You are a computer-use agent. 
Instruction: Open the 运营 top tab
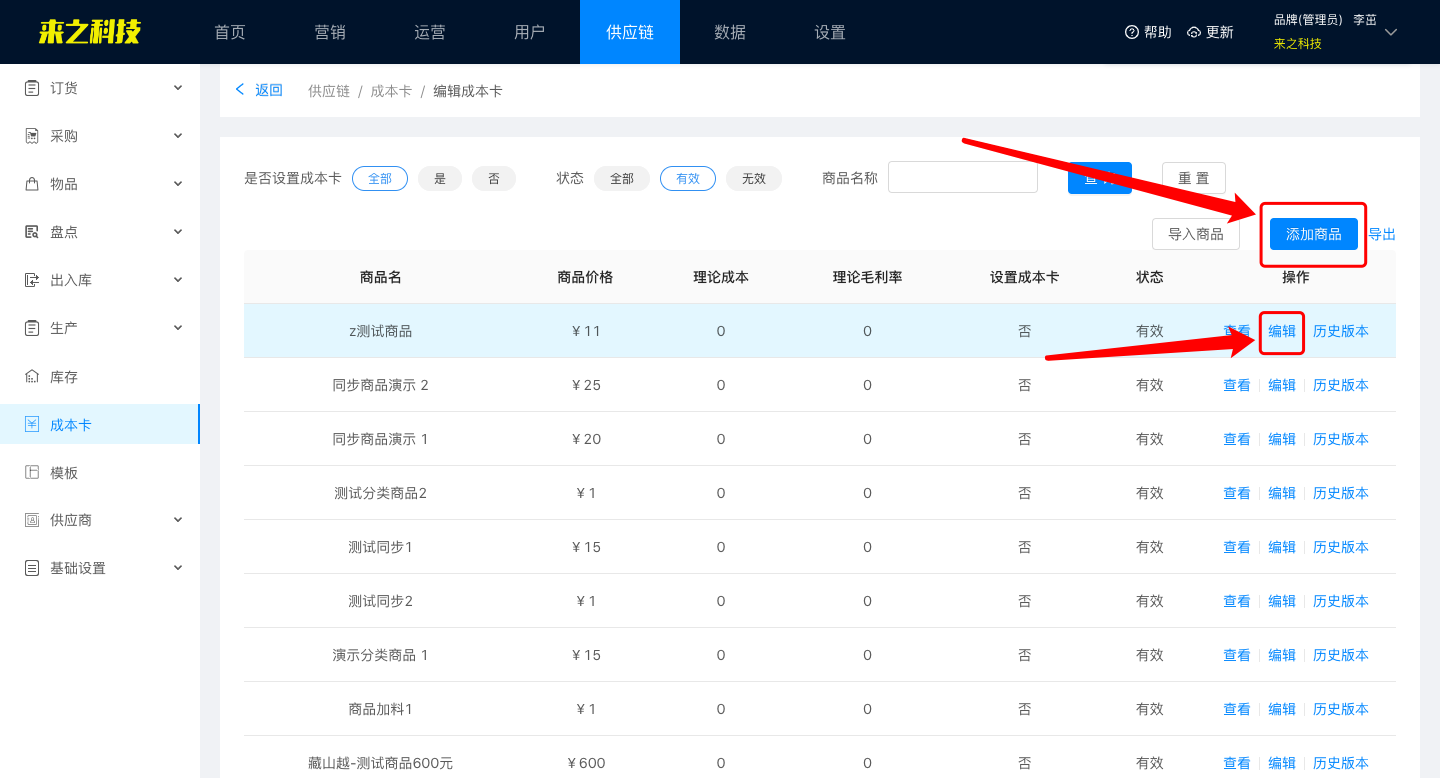pyautogui.click(x=430, y=32)
